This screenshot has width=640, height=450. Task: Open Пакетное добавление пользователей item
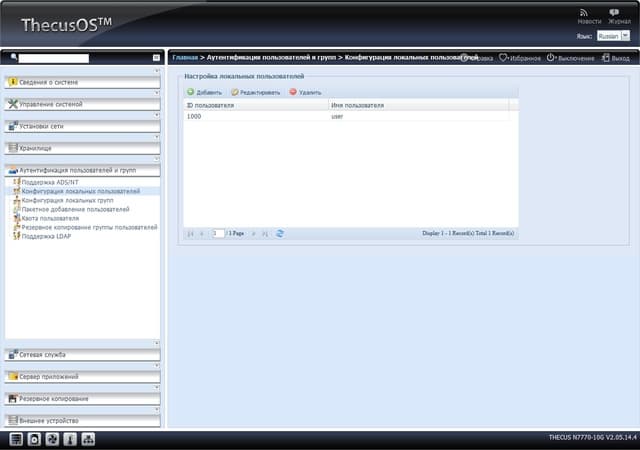coord(75,209)
